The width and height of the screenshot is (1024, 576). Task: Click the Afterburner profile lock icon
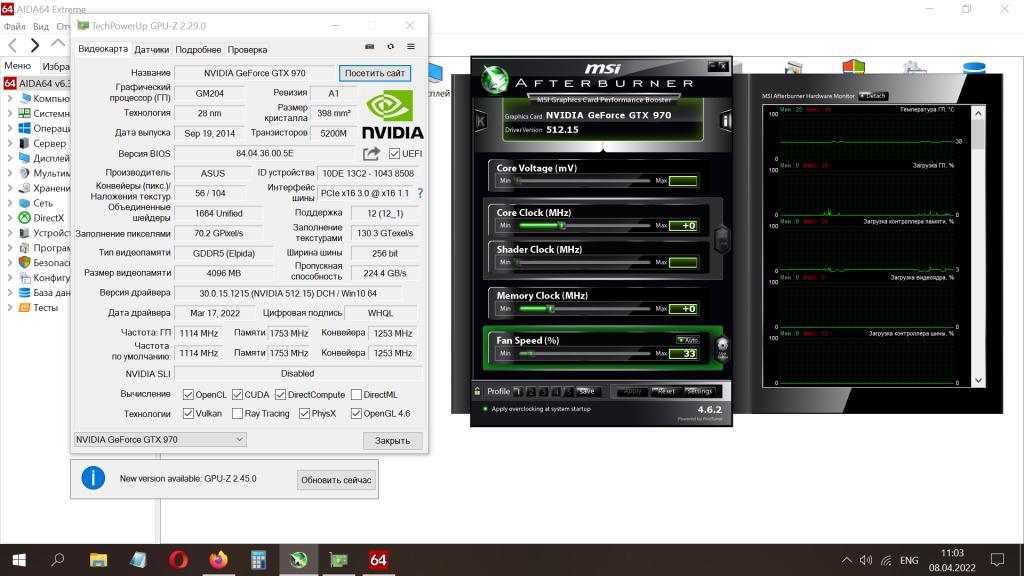point(477,391)
